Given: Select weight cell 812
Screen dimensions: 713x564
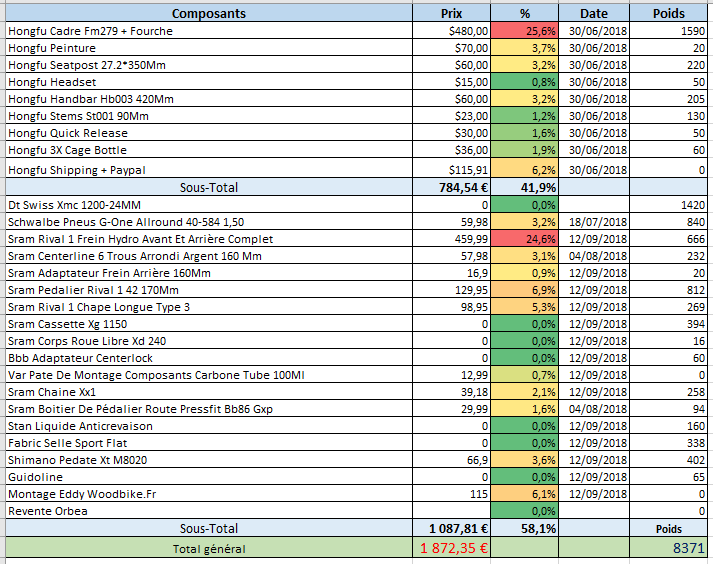Looking at the screenshot, I should click(668, 290).
